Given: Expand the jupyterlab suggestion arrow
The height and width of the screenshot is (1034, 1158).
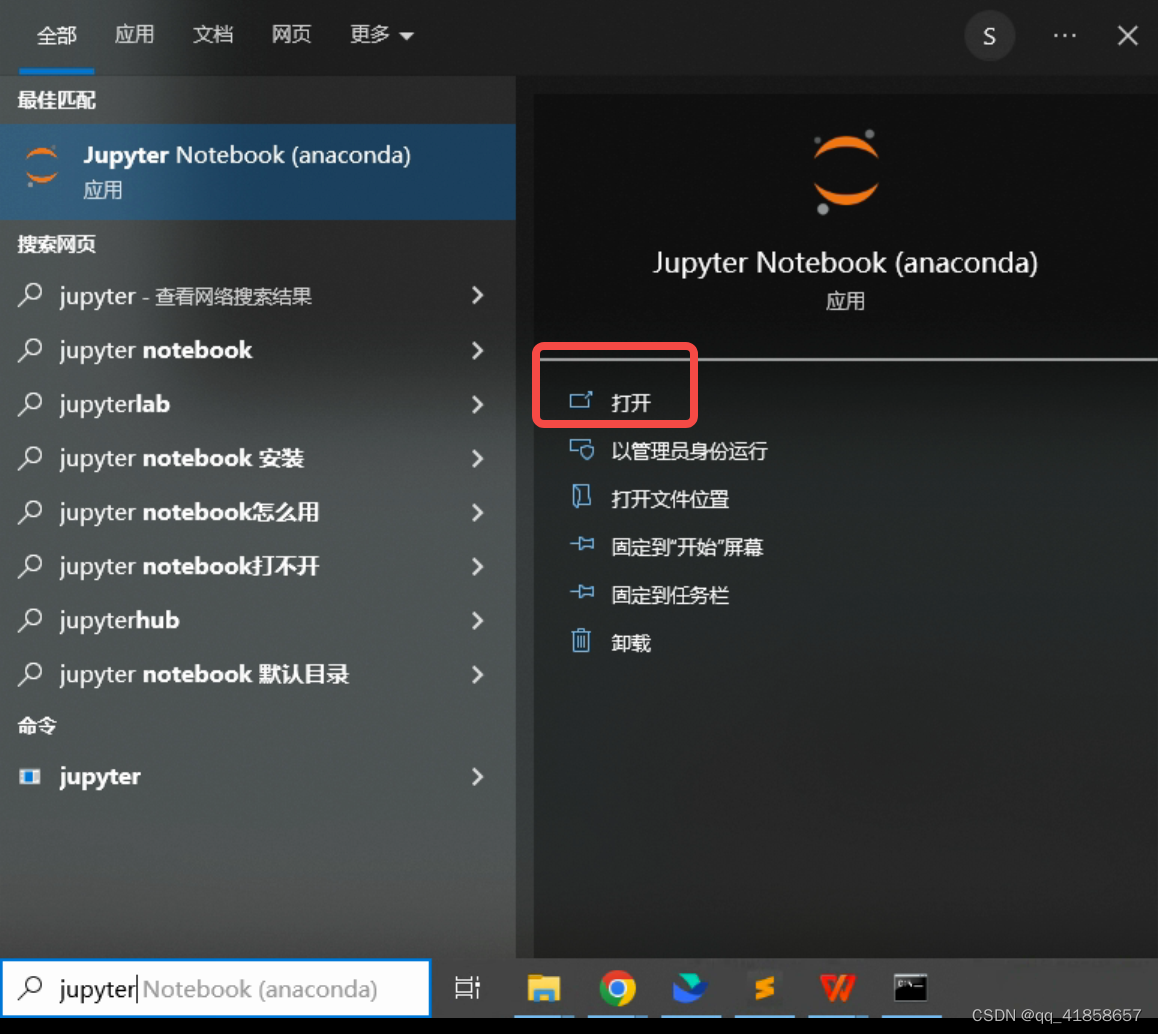Looking at the screenshot, I should pyautogui.click(x=477, y=404).
